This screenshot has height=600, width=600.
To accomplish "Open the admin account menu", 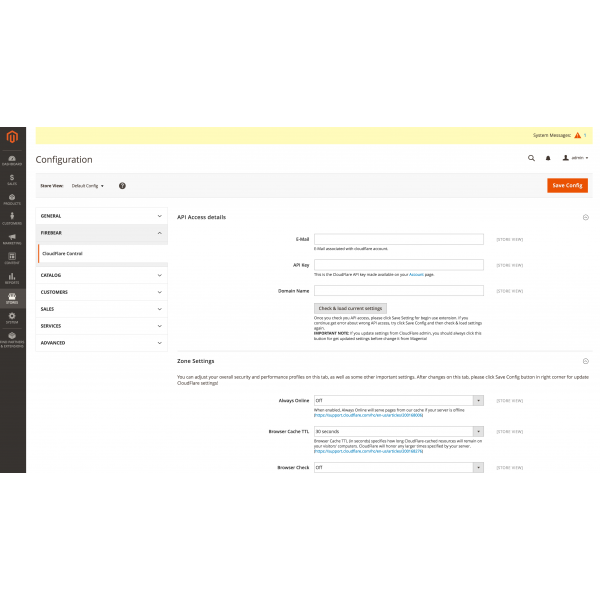I will pos(575,158).
